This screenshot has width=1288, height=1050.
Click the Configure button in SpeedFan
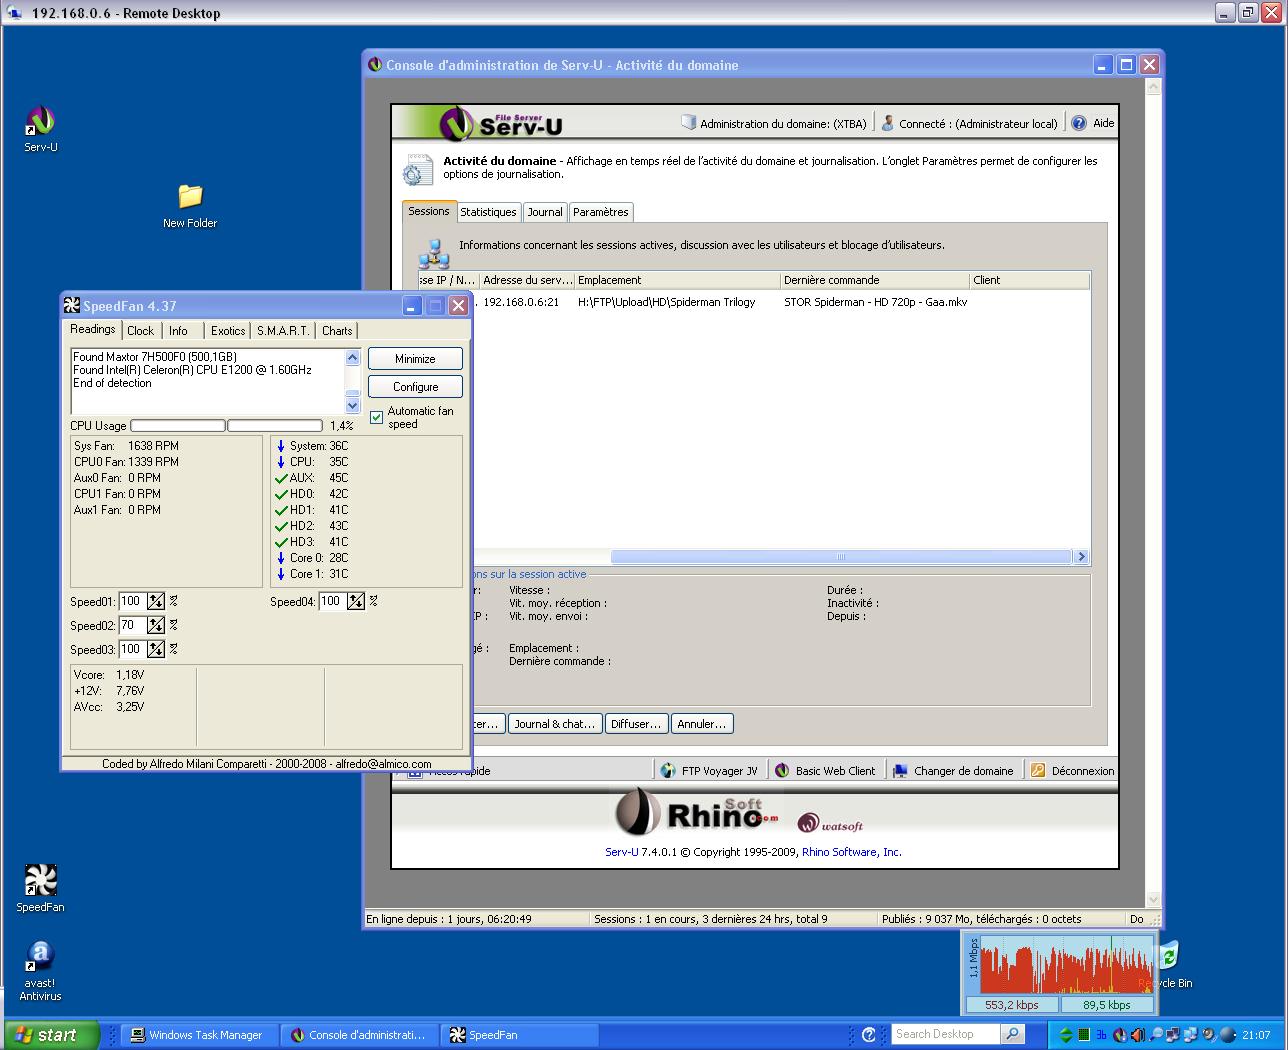[x=415, y=387]
